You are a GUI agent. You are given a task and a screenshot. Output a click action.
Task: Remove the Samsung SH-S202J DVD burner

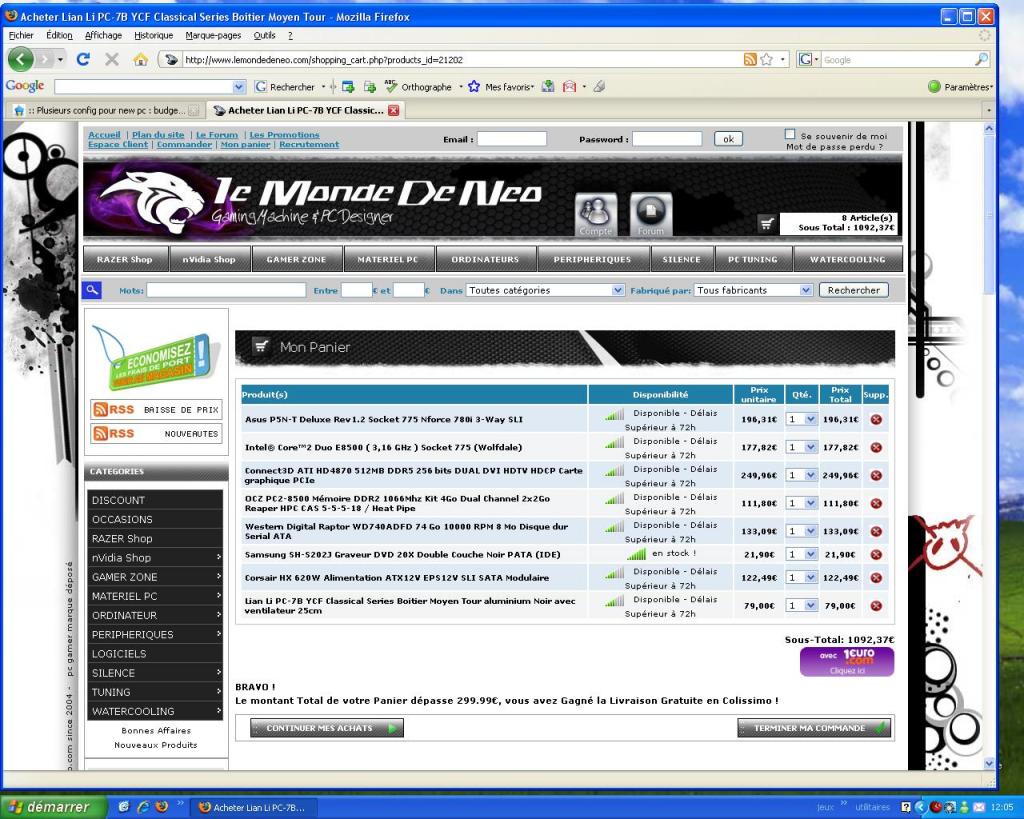(876, 554)
